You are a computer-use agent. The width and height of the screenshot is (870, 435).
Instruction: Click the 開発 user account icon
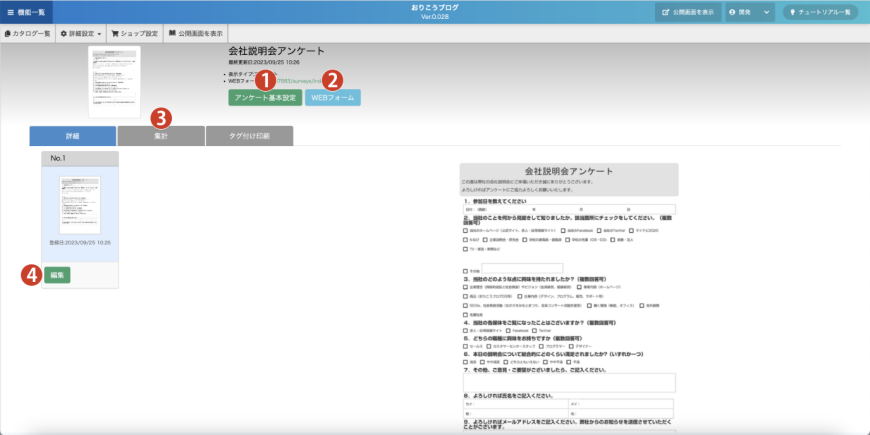(733, 12)
